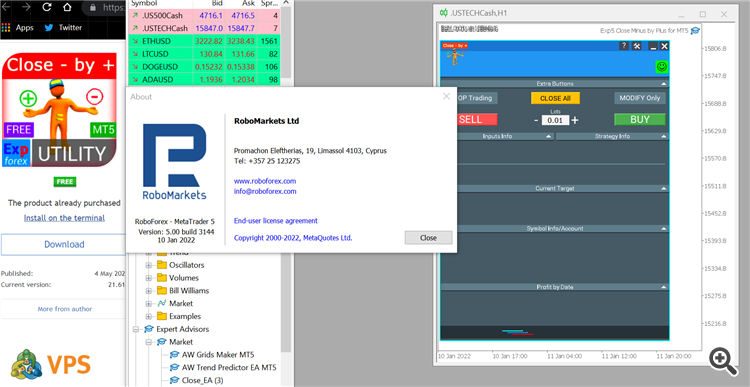Click the magnifier zoom icon
This screenshot has width=750, height=387.
(723, 362)
